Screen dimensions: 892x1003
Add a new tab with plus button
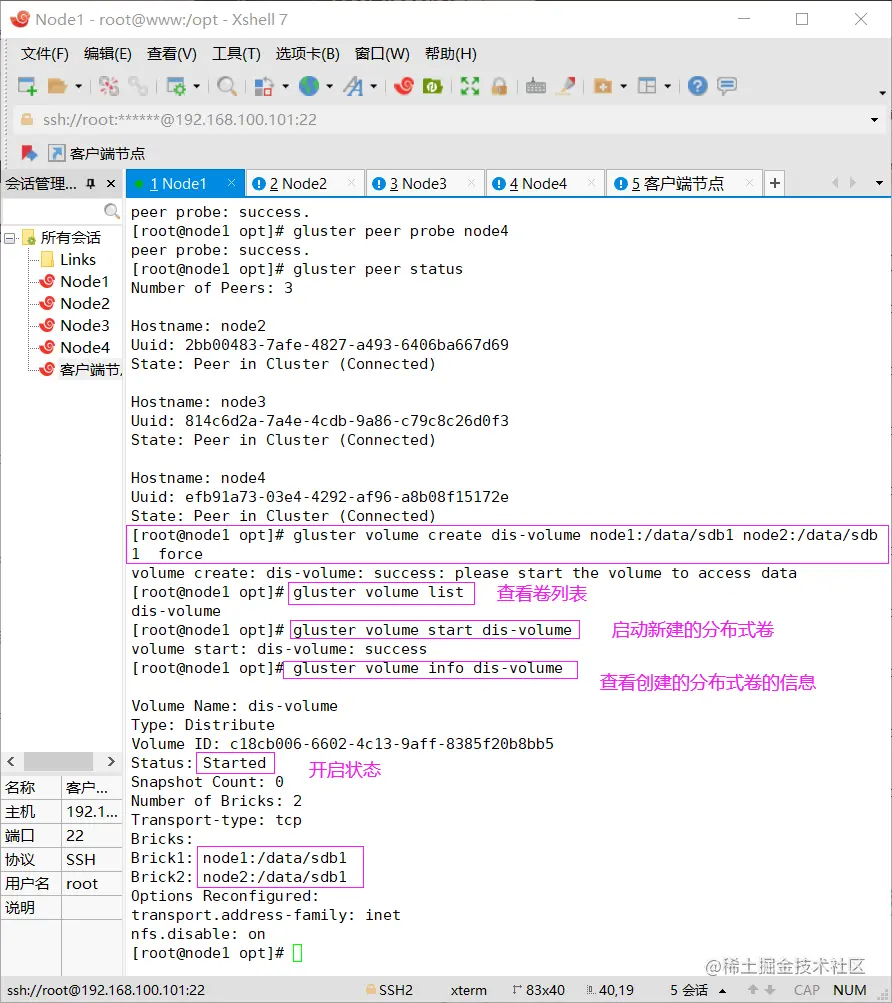tap(774, 184)
